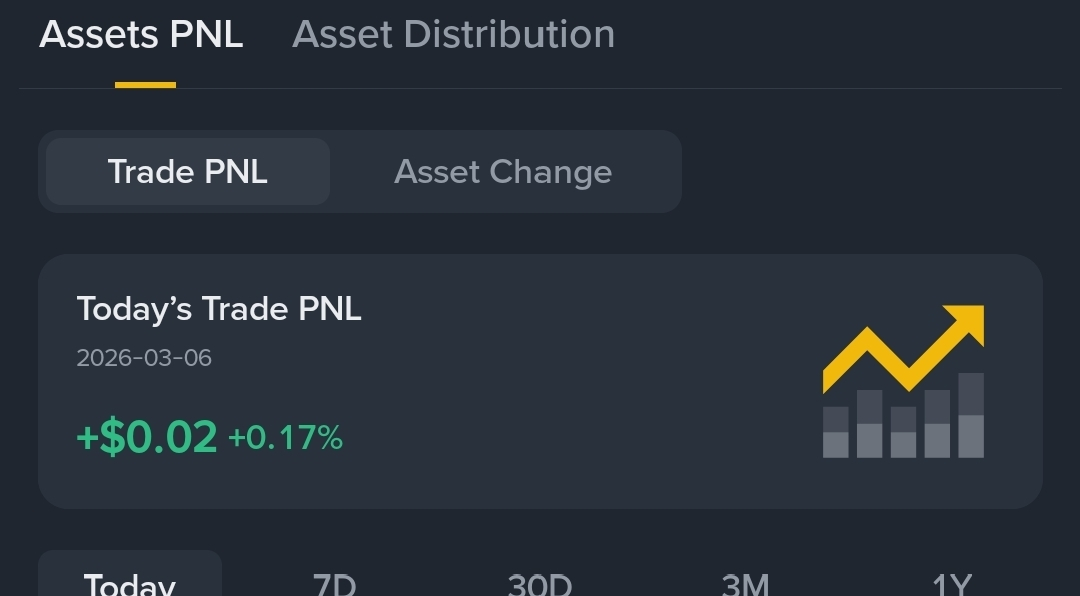Click the 2026-03-06 date label
The image size is (1080, 596).
pyautogui.click(x=144, y=358)
